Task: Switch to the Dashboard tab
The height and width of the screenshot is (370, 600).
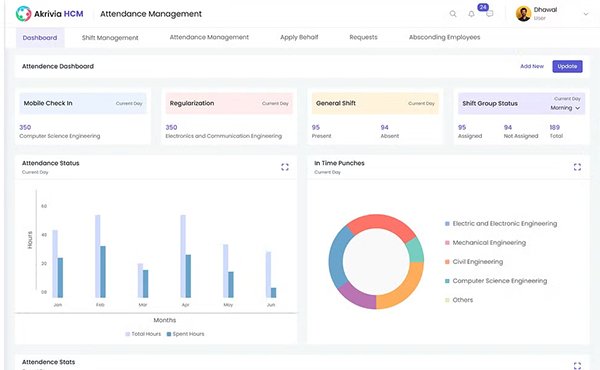Action: [x=40, y=37]
